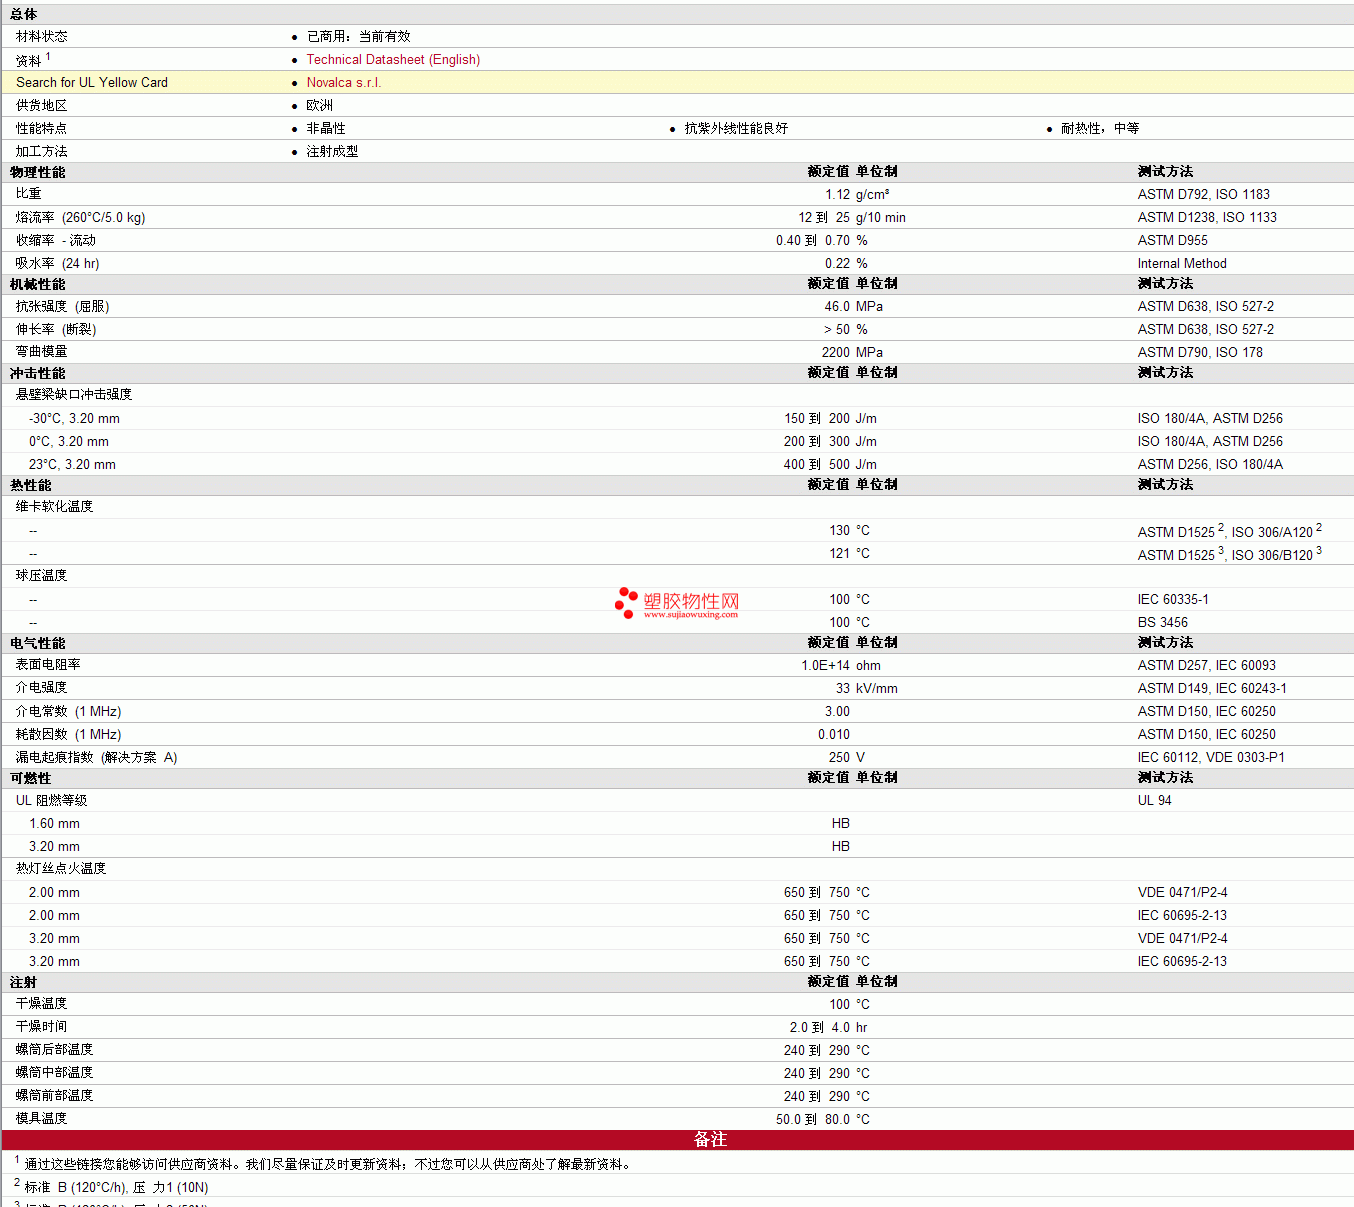Select the 0°C, 3.20 mm row label
This screenshot has width=1354, height=1207.
coord(69,441)
